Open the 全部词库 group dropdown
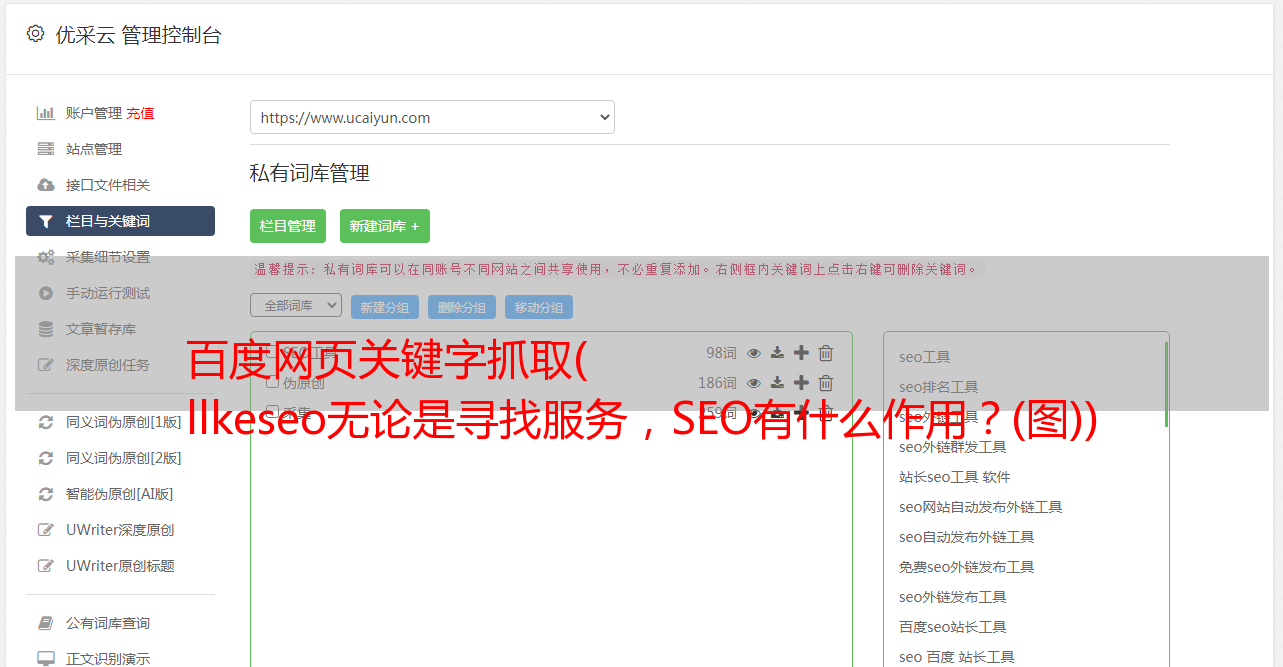 [296, 305]
